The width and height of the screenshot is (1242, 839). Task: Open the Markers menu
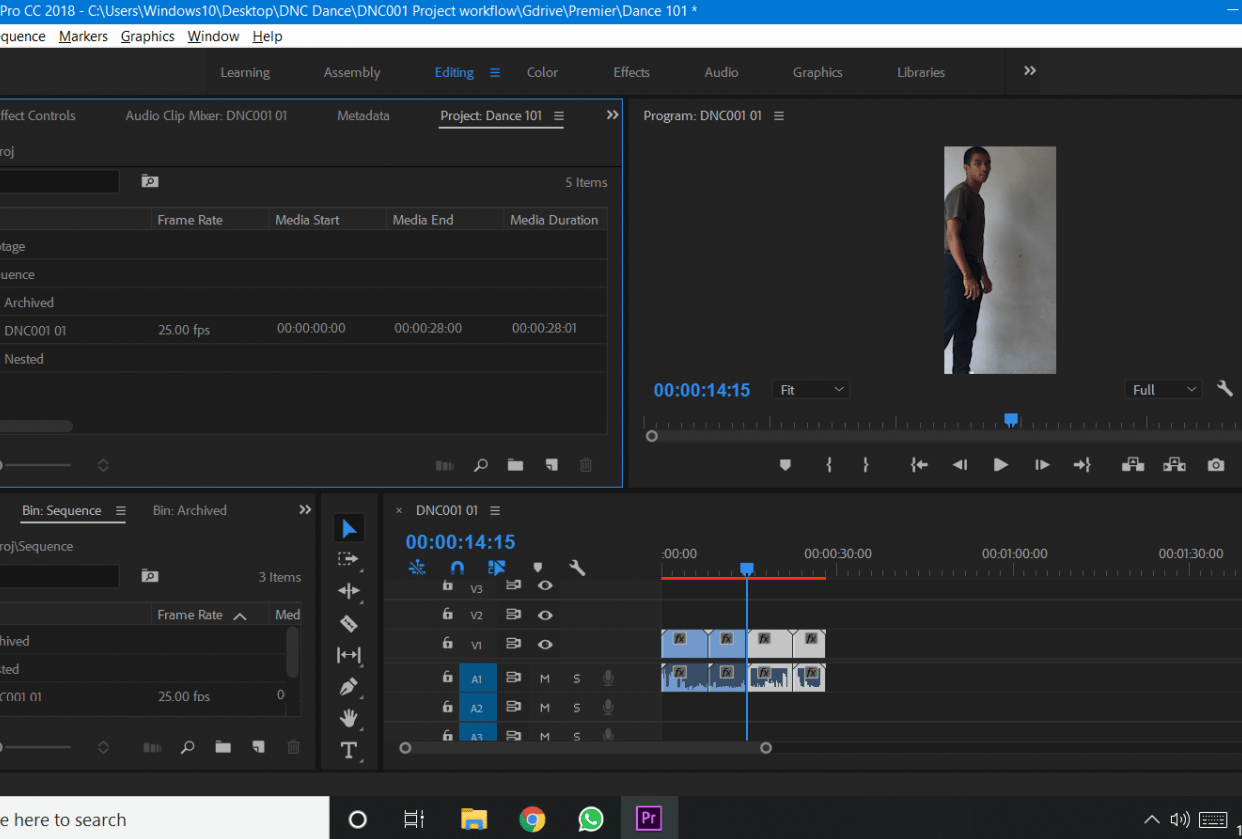pos(83,36)
